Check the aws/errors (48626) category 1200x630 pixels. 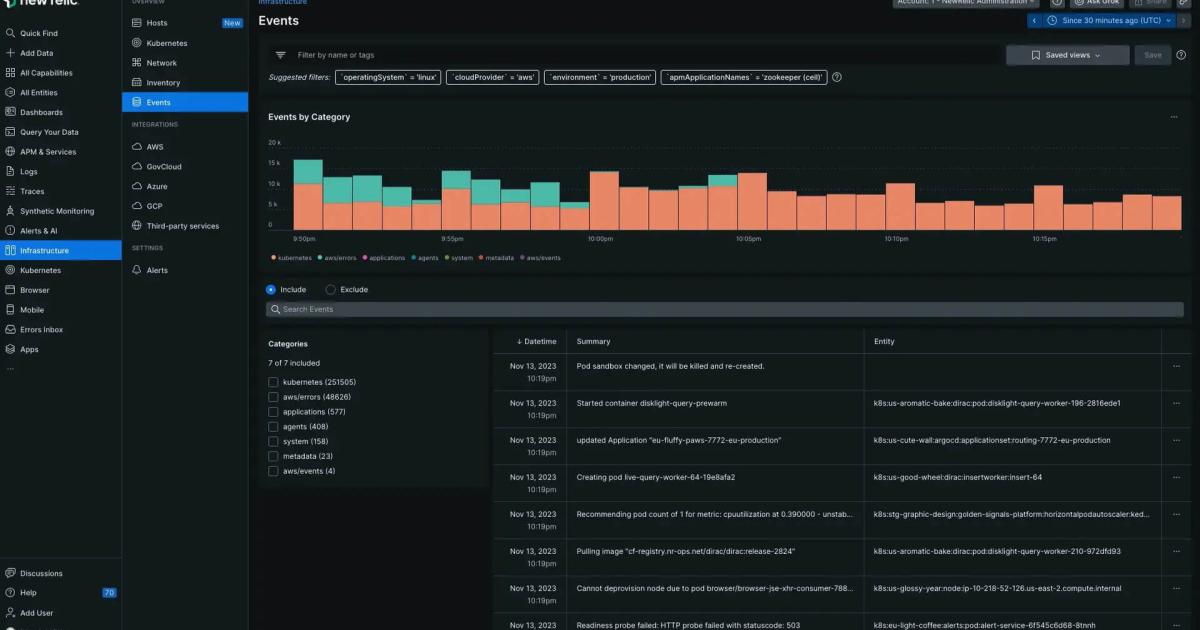pos(273,397)
